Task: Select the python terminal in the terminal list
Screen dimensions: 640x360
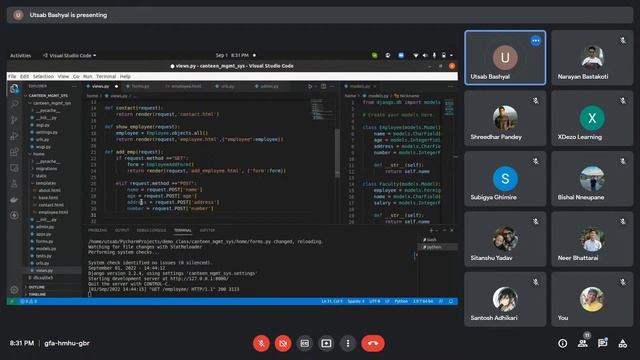Action: click(438, 247)
